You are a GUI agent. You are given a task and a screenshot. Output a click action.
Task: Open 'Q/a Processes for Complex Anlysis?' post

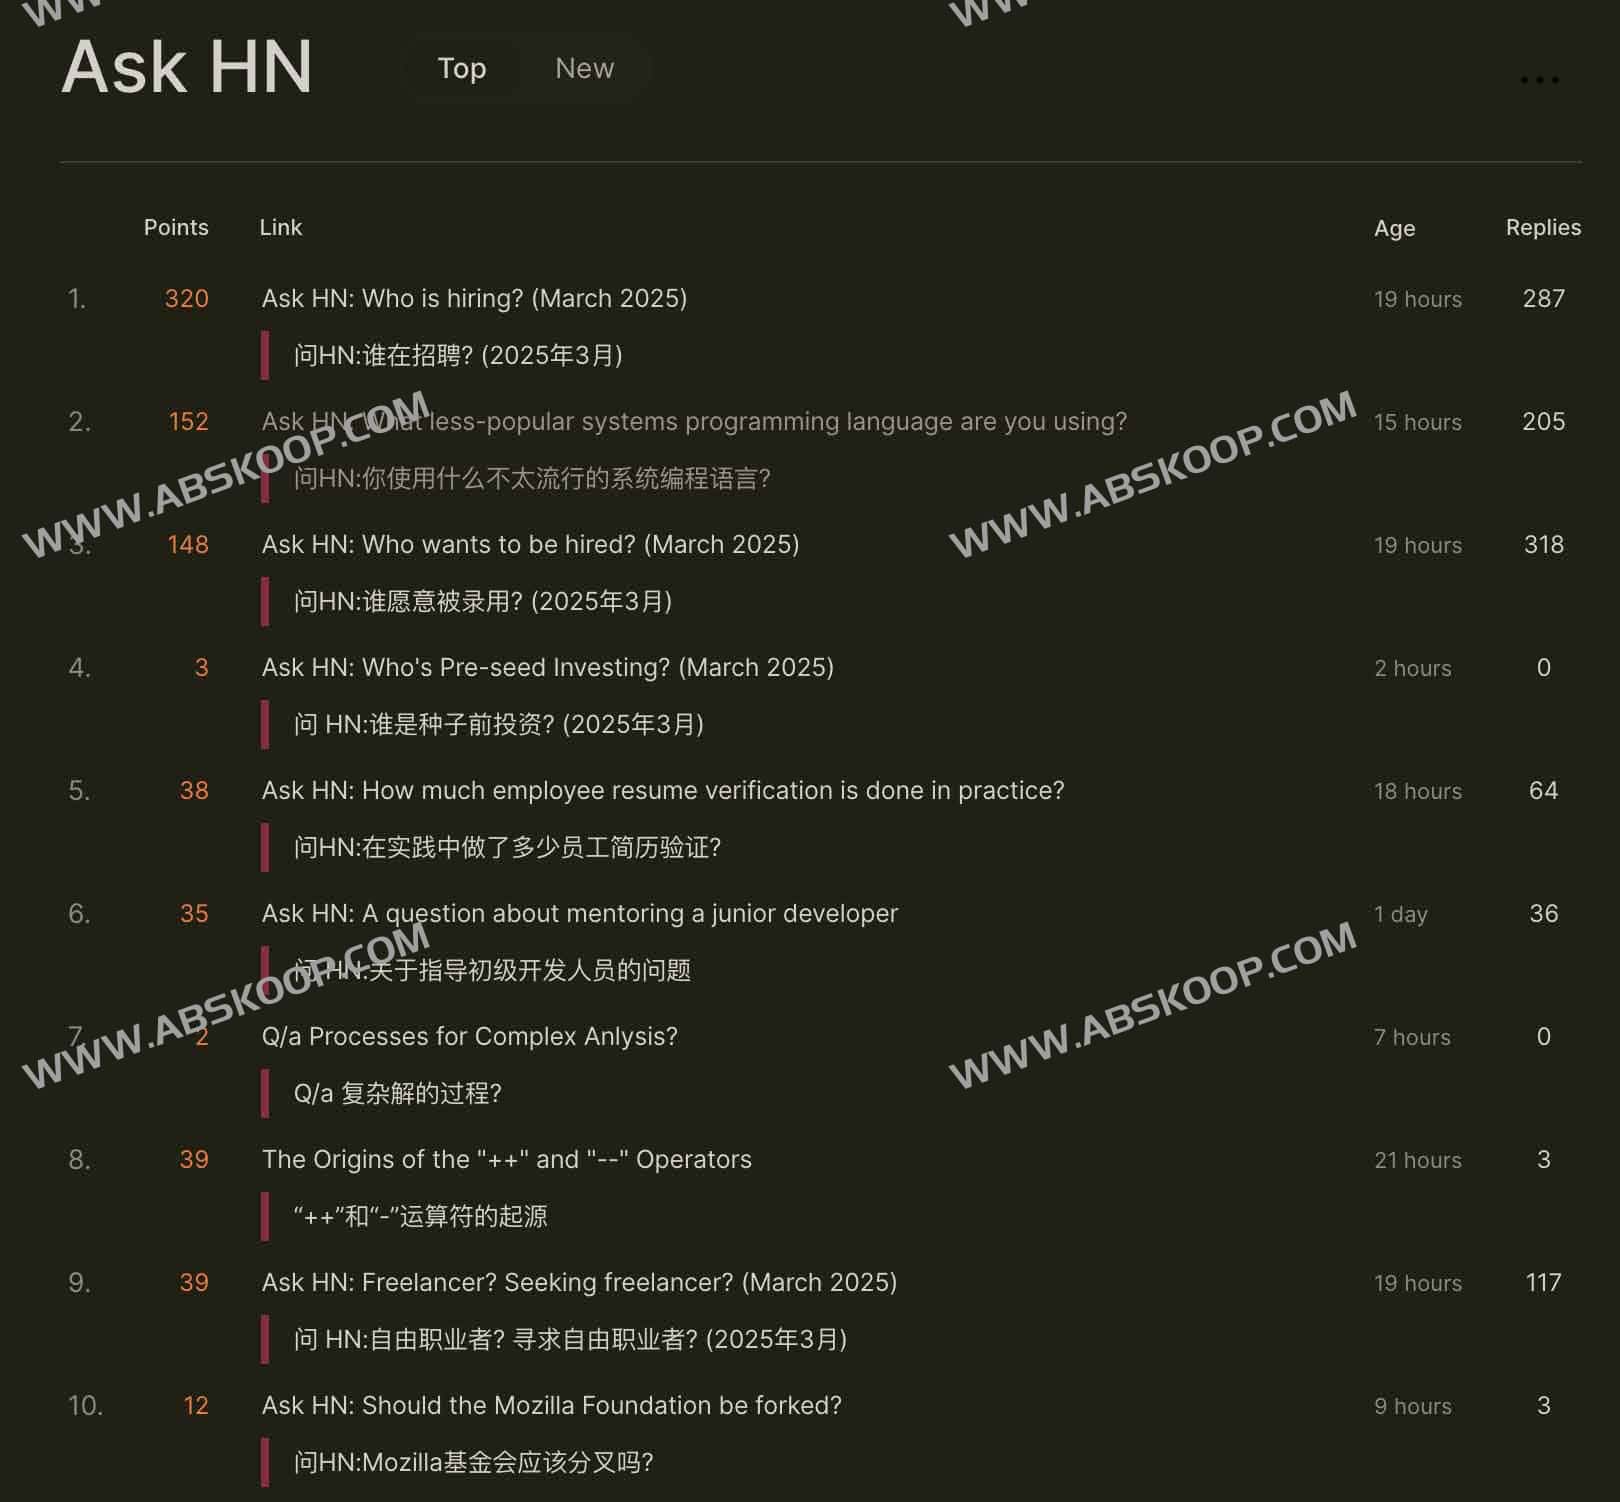[469, 1036]
